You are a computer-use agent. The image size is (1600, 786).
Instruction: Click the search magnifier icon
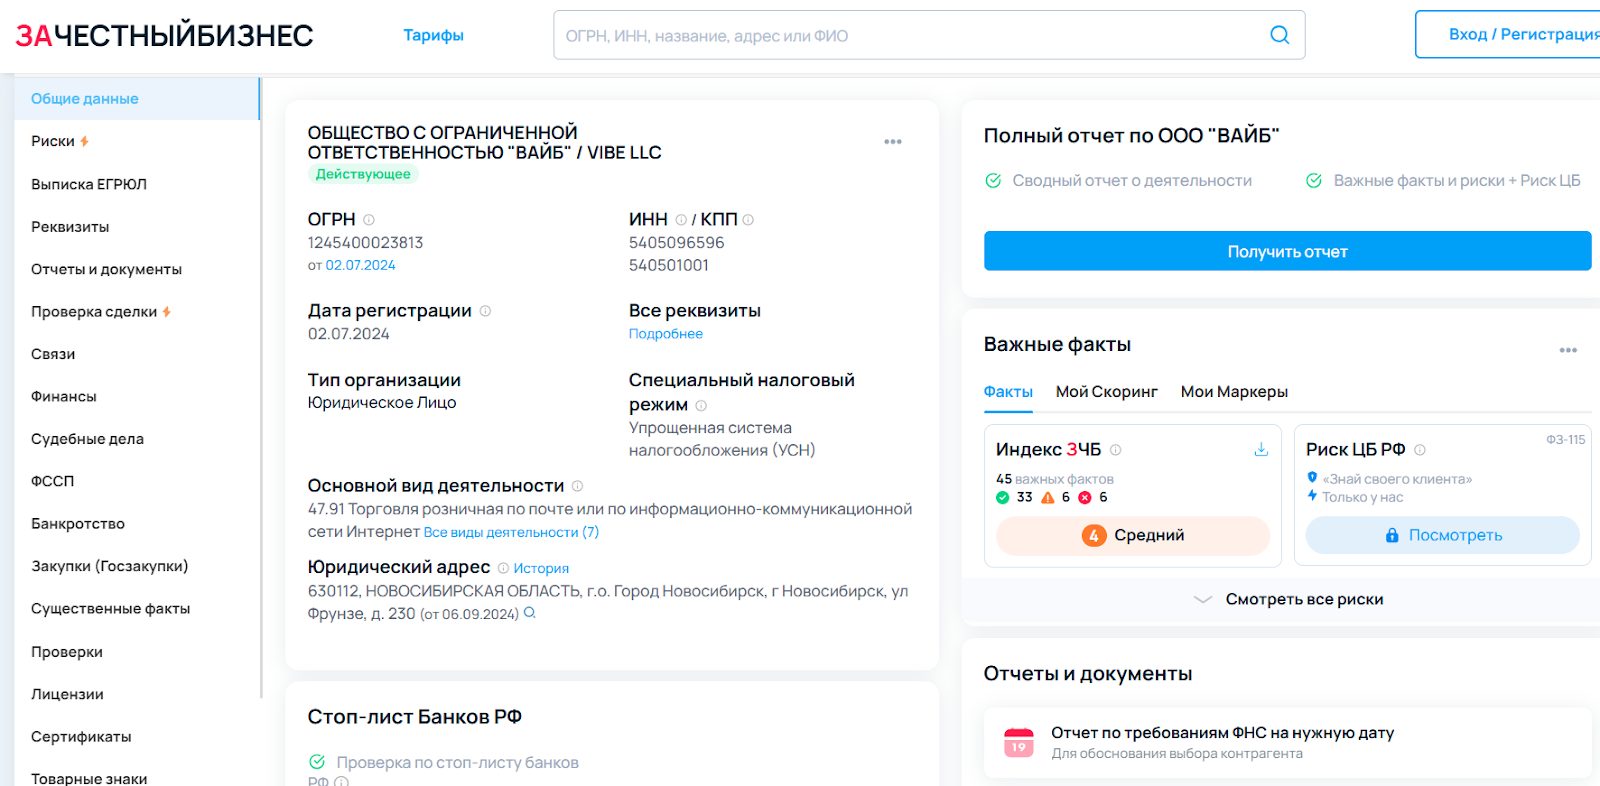pos(1279,35)
